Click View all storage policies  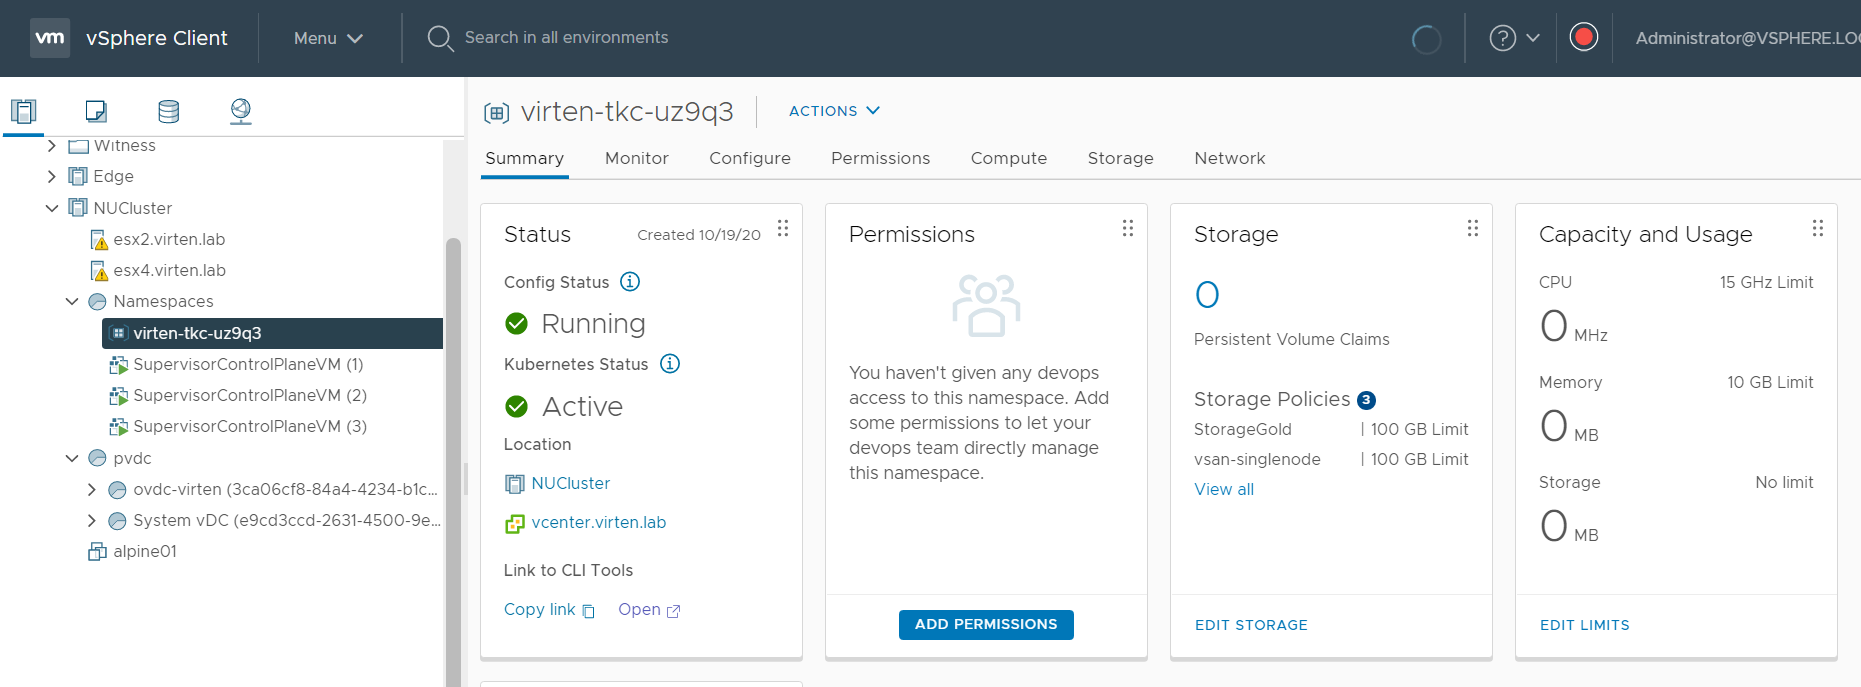coord(1224,489)
